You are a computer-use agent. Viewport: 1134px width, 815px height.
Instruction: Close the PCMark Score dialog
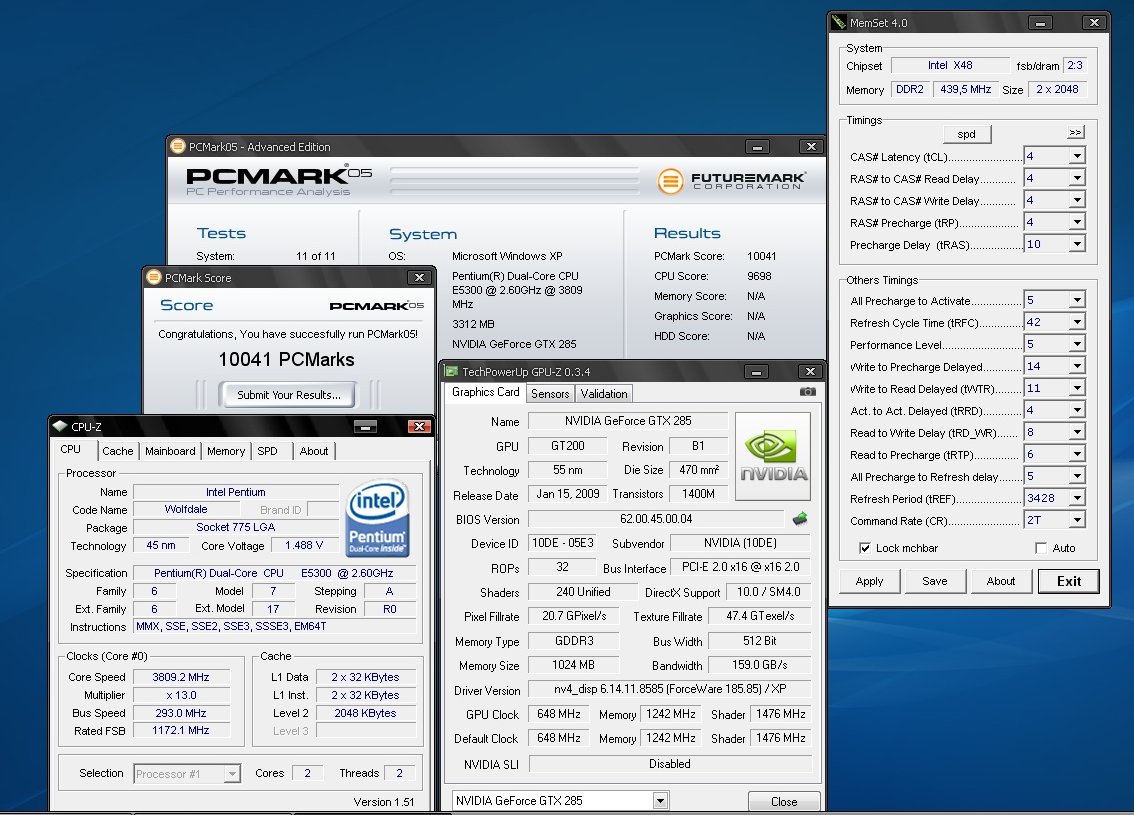[419, 278]
